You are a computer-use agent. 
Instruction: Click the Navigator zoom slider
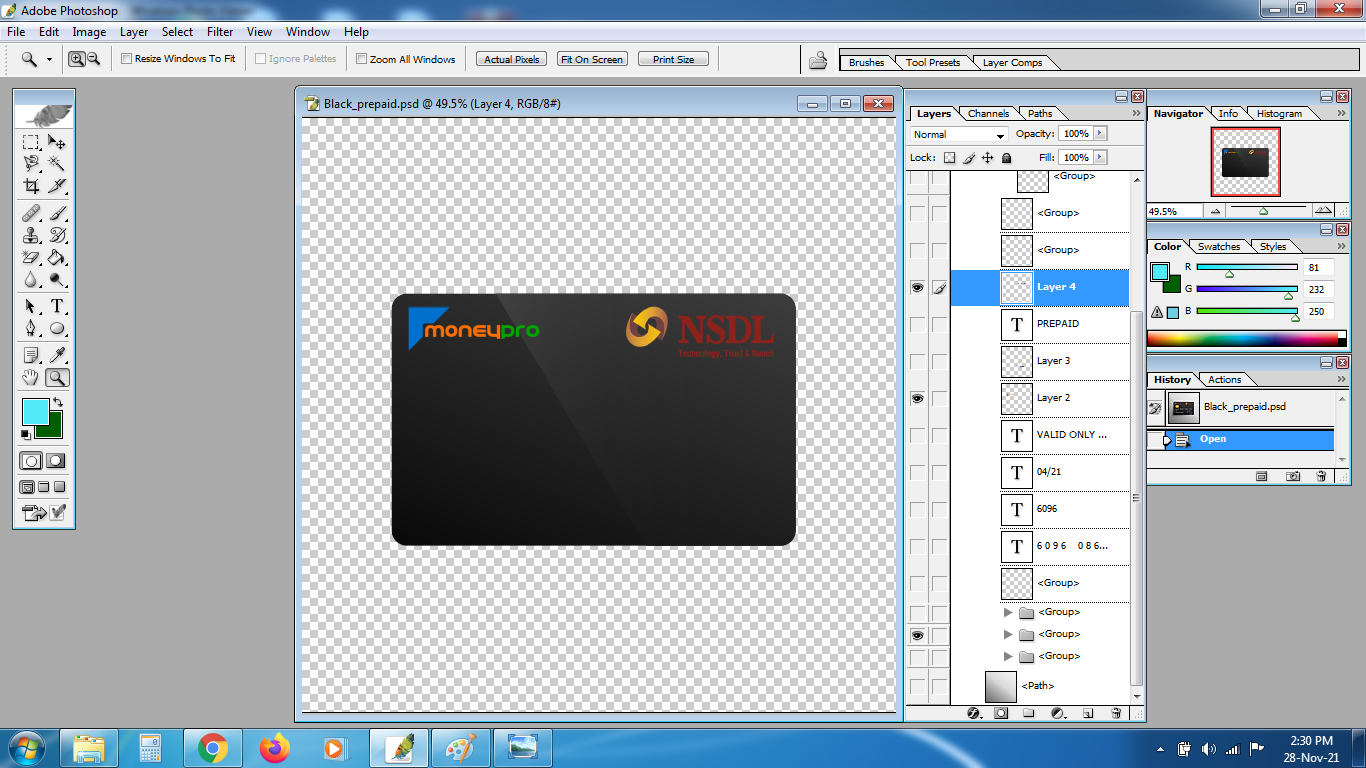[x=1263, y=211]
